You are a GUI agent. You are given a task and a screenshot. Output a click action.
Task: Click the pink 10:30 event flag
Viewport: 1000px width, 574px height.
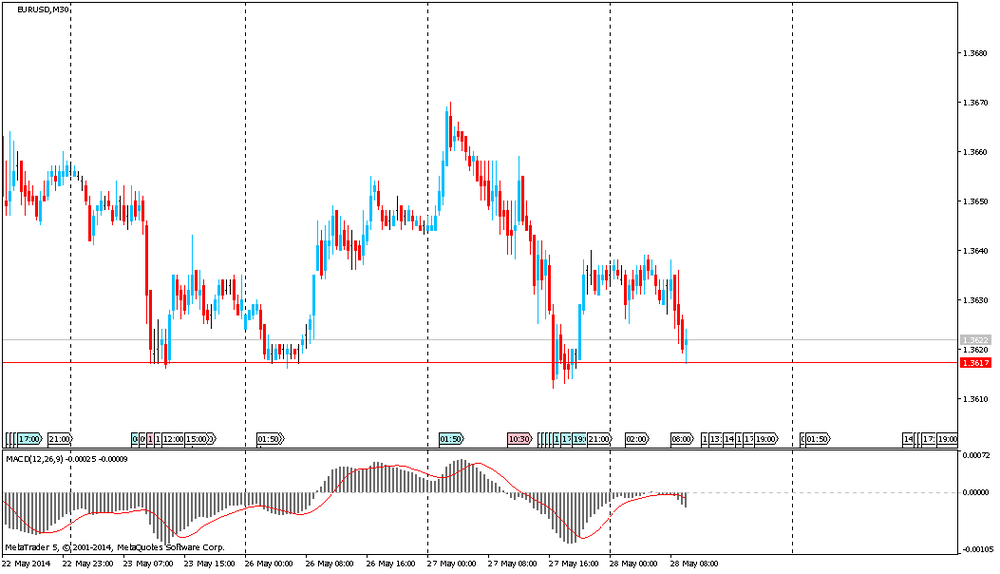click(x=518, y=438)
